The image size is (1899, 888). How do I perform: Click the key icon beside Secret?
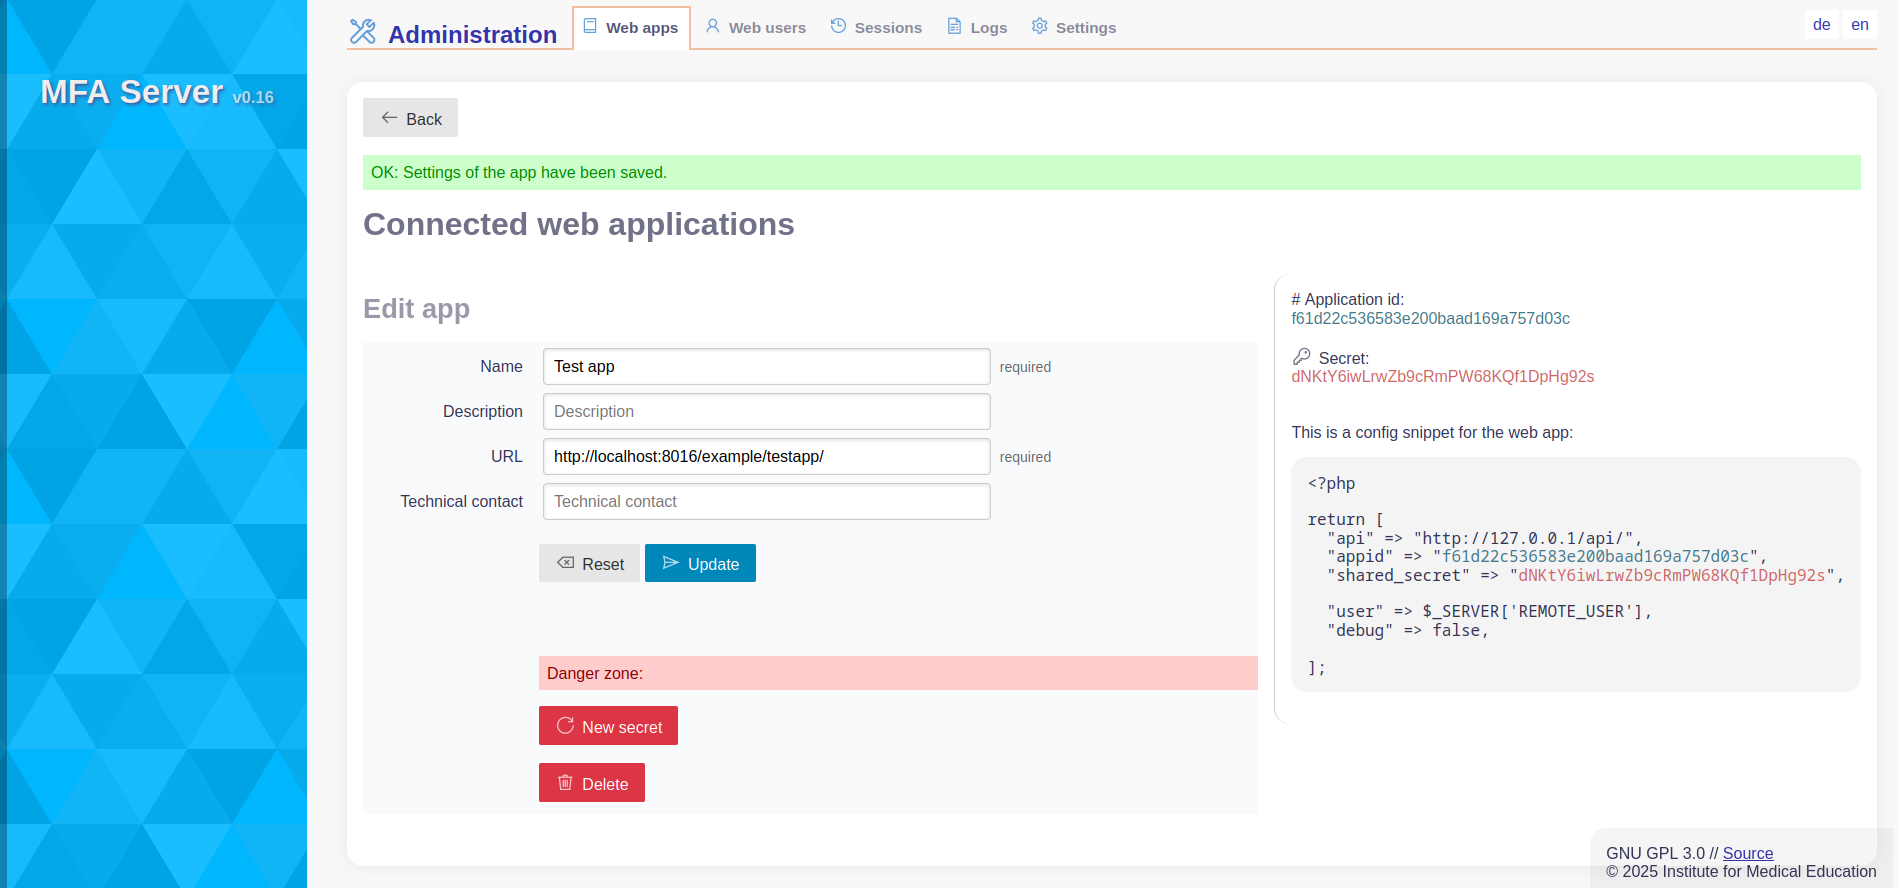coord(1301,356)
